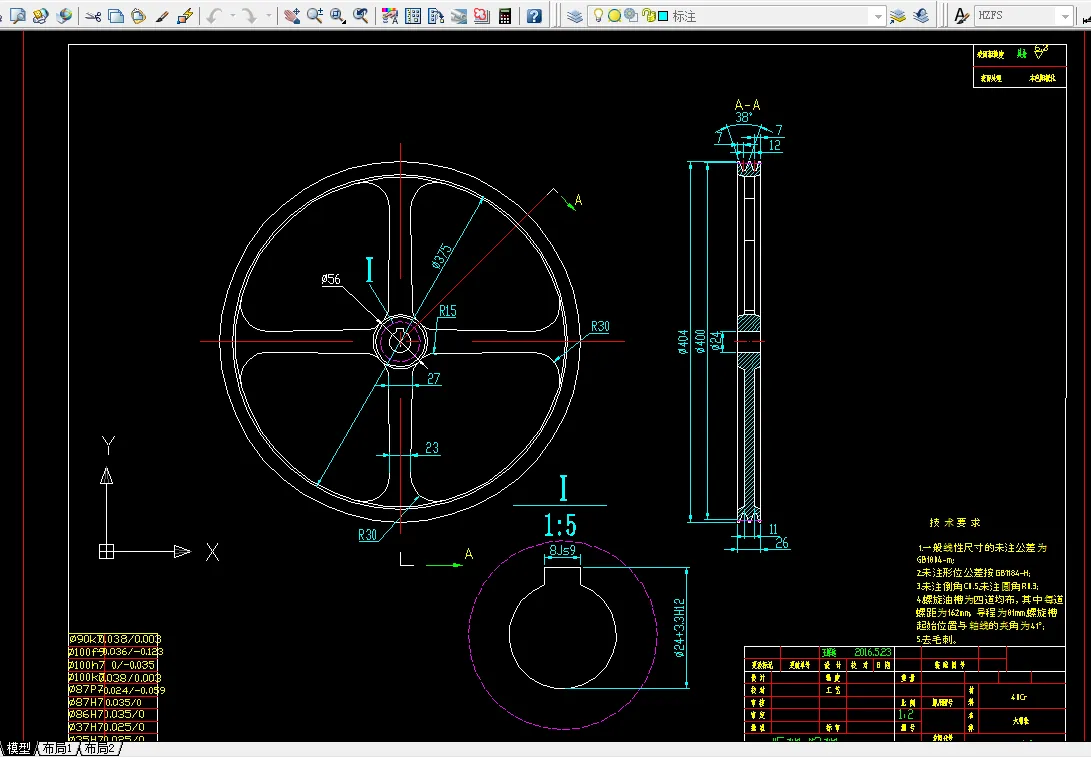Toggle the layer lock padlock icon
This screenshot has height=757, width=1091.
point(648,15)
